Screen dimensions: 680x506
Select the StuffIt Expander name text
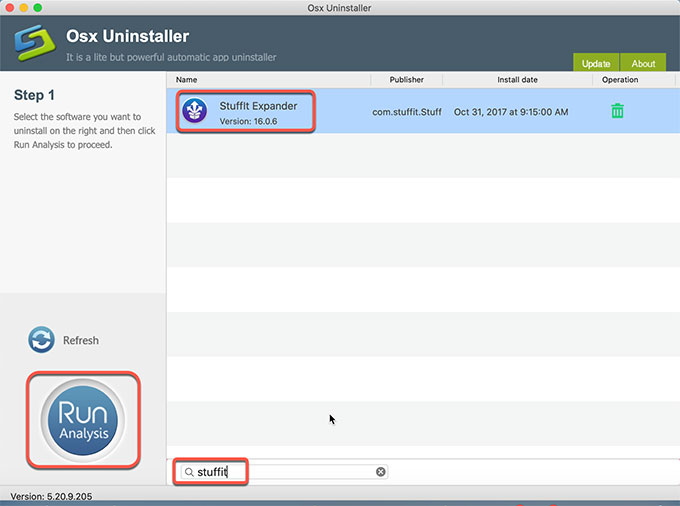258,106
